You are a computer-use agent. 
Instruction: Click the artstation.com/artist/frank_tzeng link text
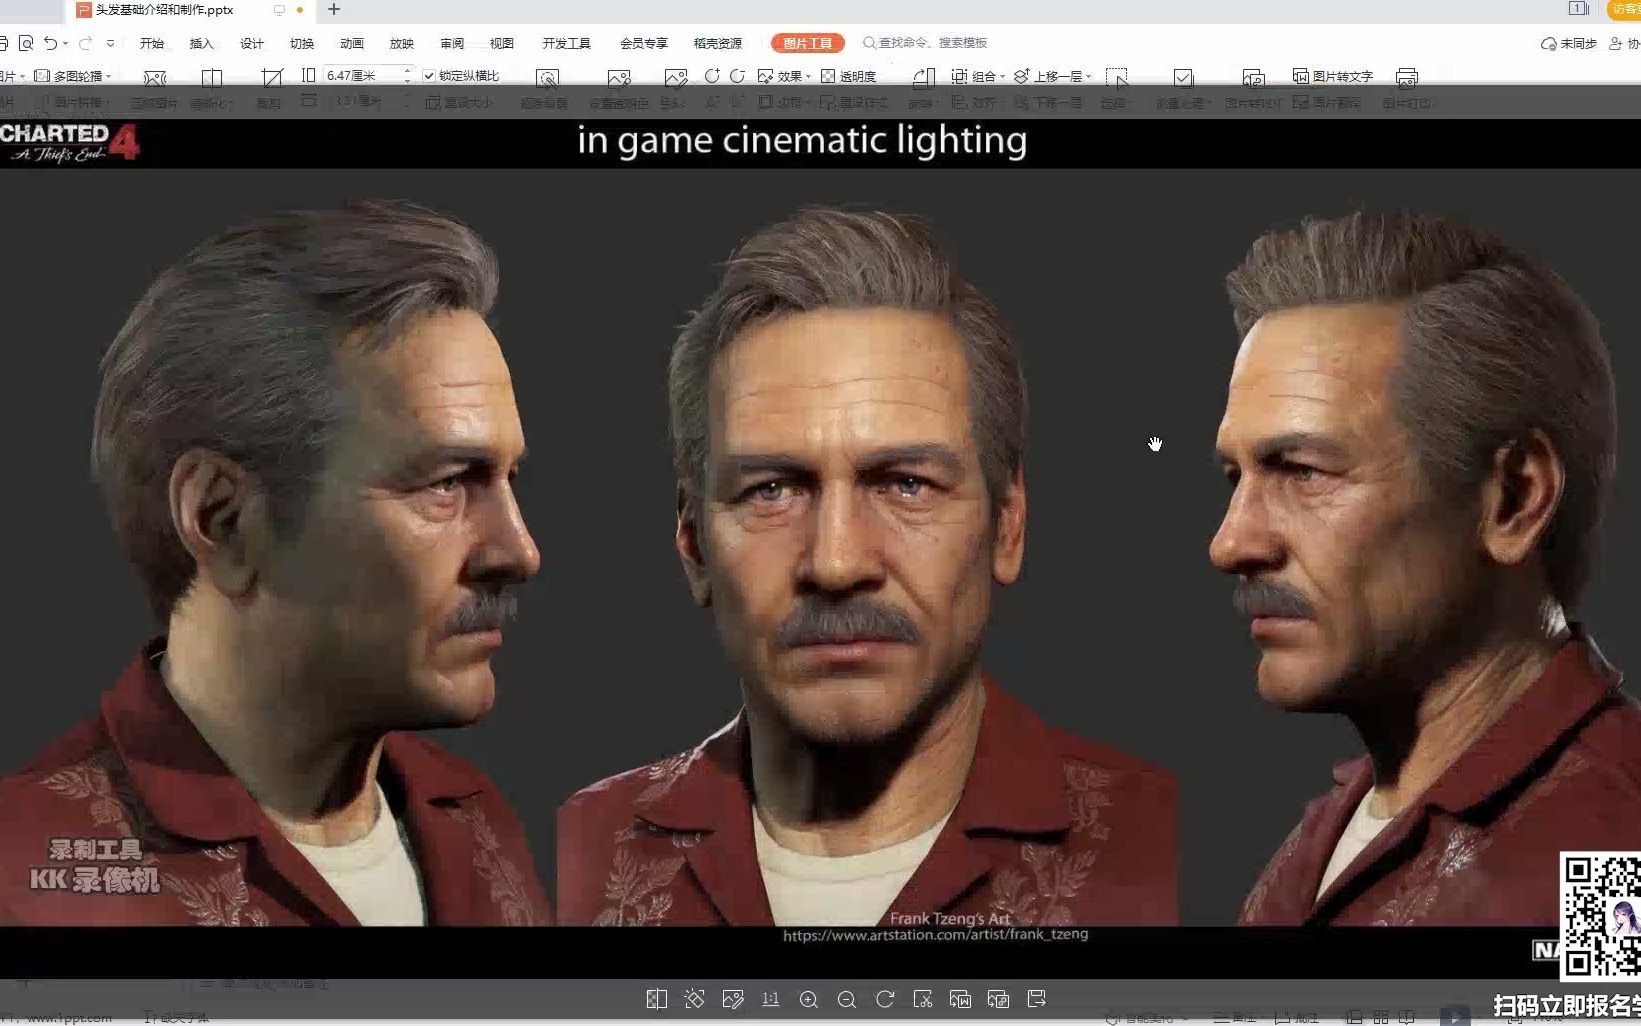[935, 935]
